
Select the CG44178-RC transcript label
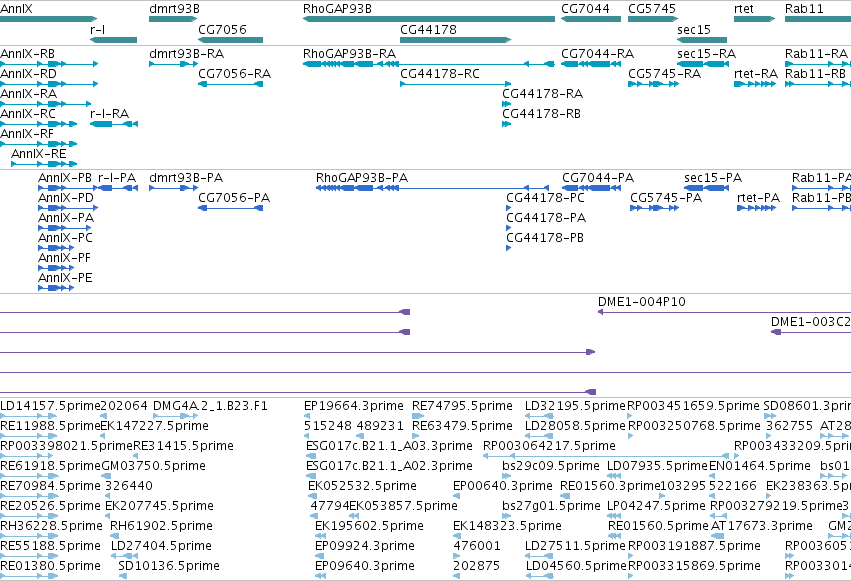440,74
